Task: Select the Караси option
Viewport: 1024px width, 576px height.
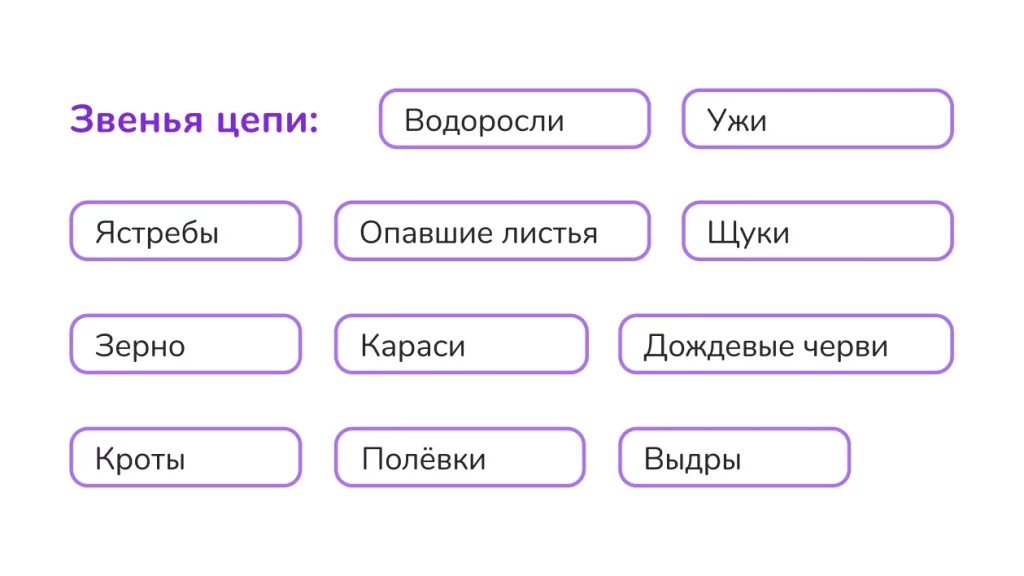Action: pyautogui.click(x=461, y=345)
